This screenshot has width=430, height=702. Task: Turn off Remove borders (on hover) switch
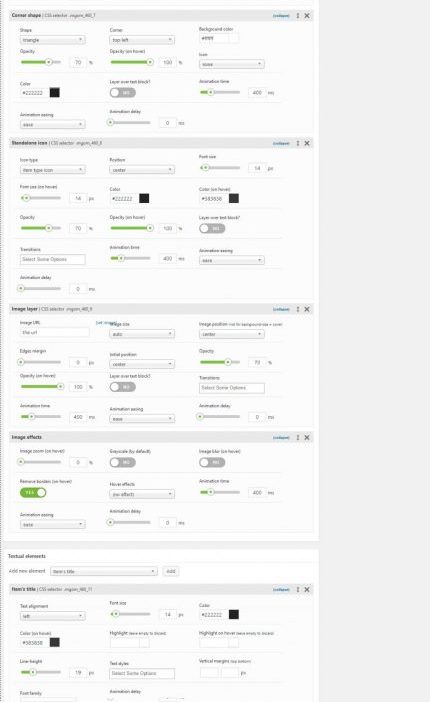click(33, 492)
